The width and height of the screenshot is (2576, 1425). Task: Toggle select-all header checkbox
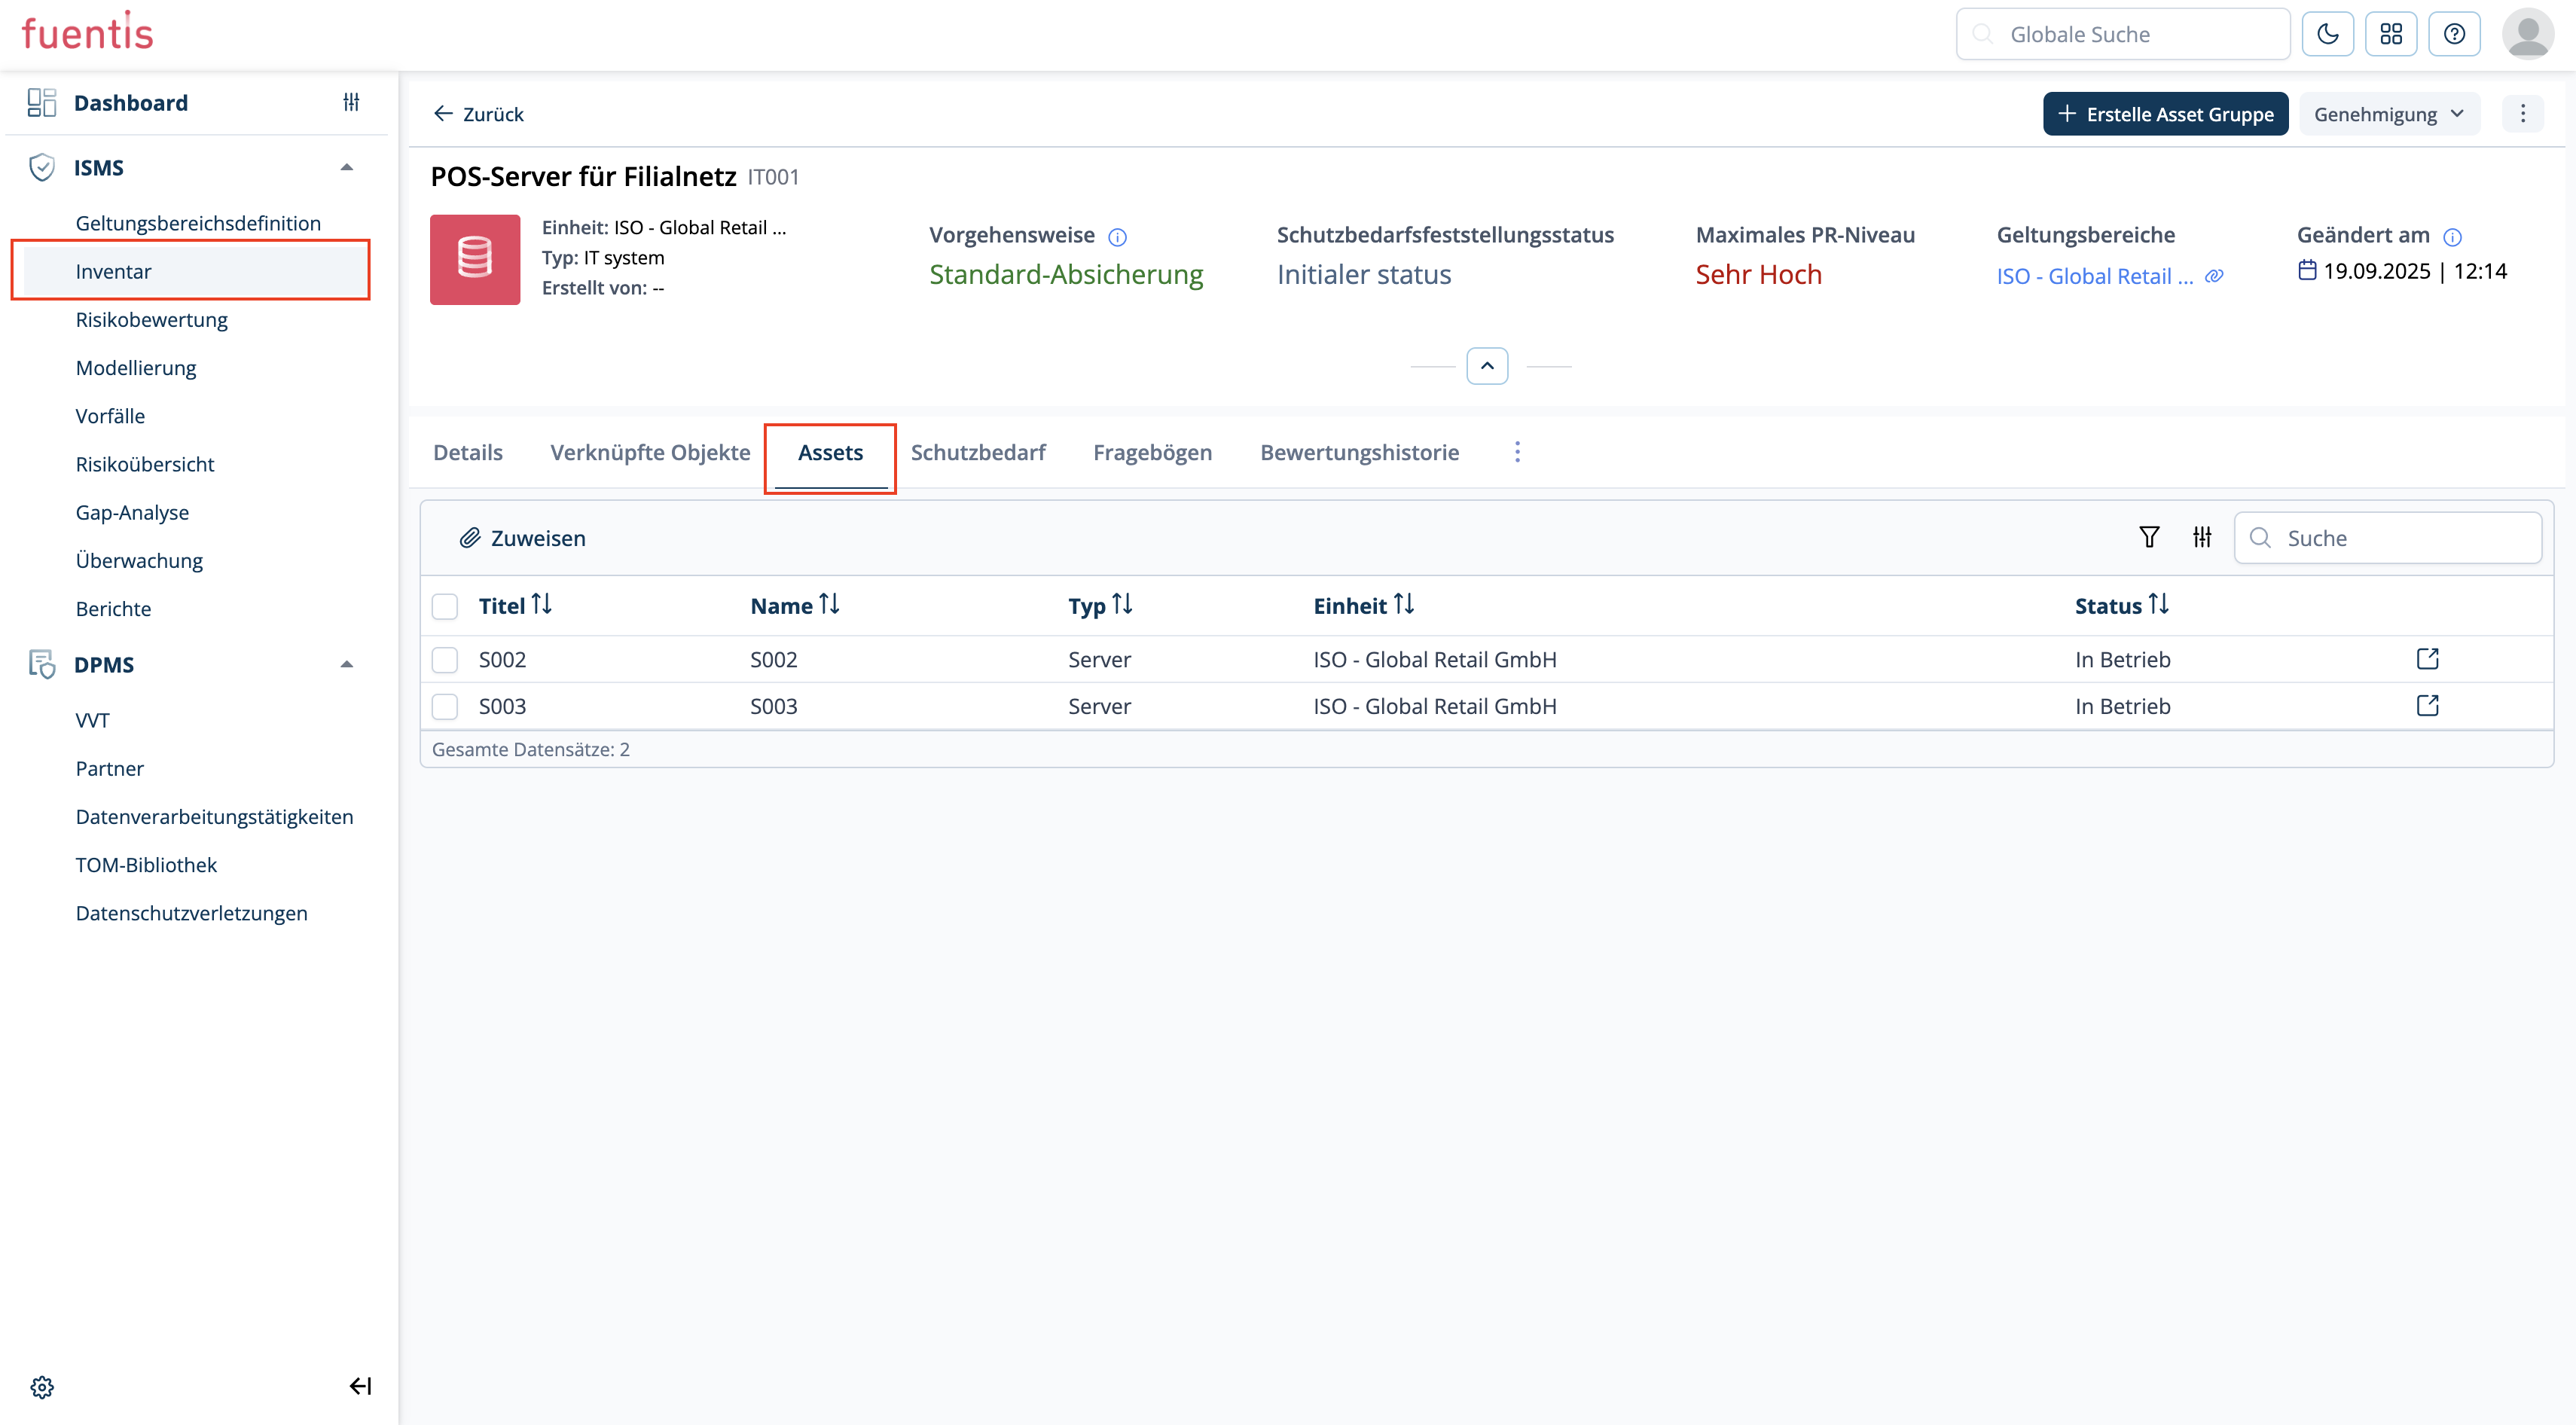click(x=445, y=606)
